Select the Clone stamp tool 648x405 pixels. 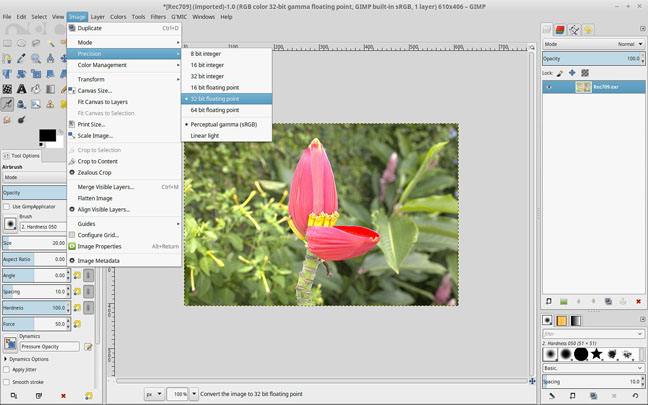pos(50,104)
